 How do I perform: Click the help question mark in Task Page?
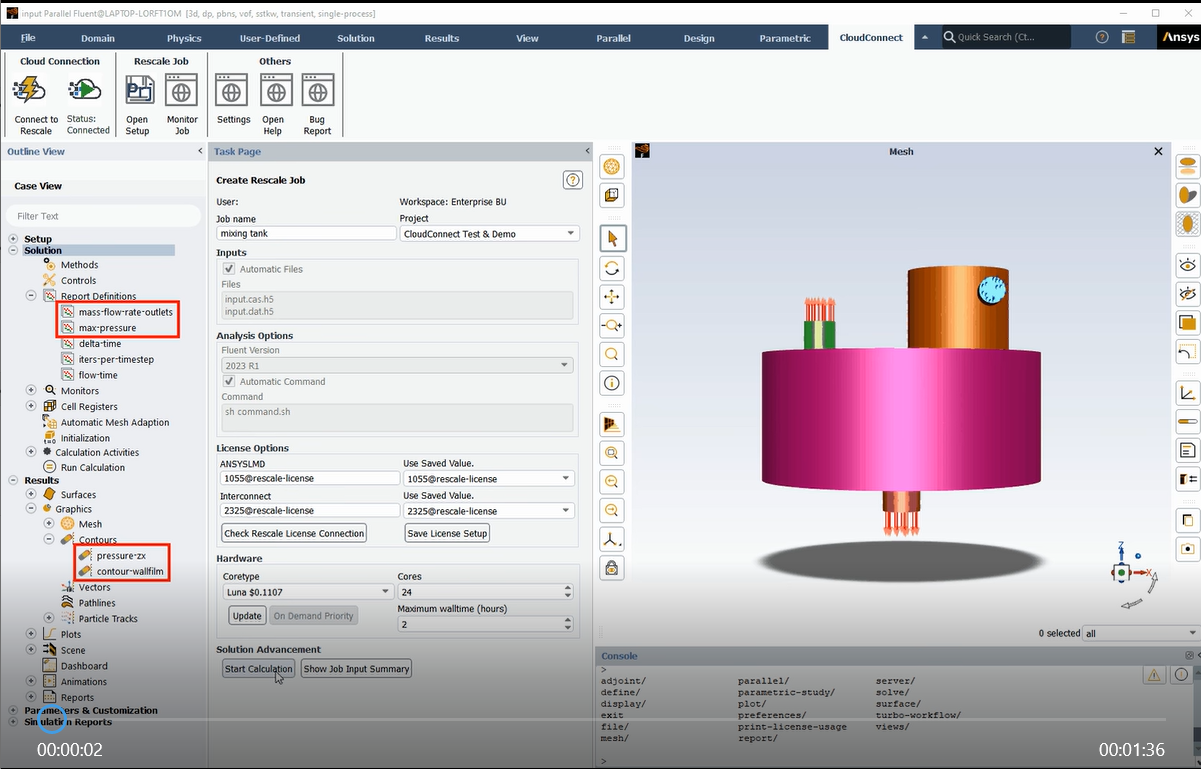tap(572, 180)
